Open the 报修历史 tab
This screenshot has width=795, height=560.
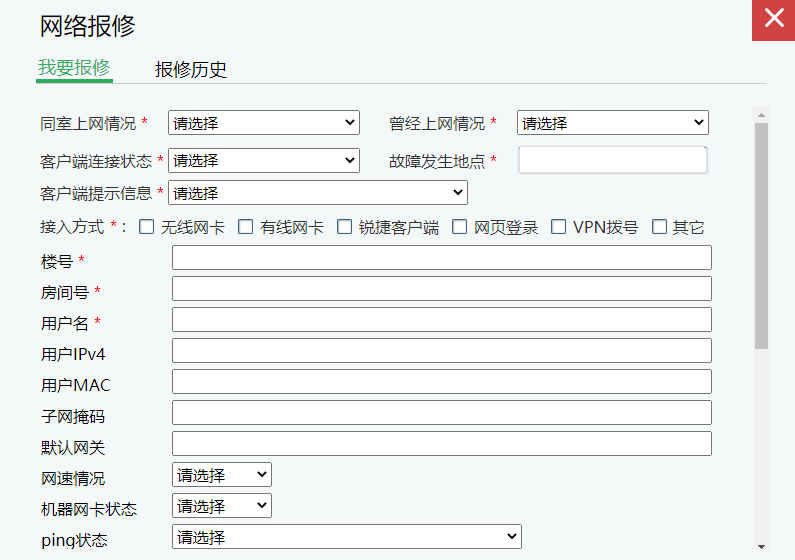(191, 69)
